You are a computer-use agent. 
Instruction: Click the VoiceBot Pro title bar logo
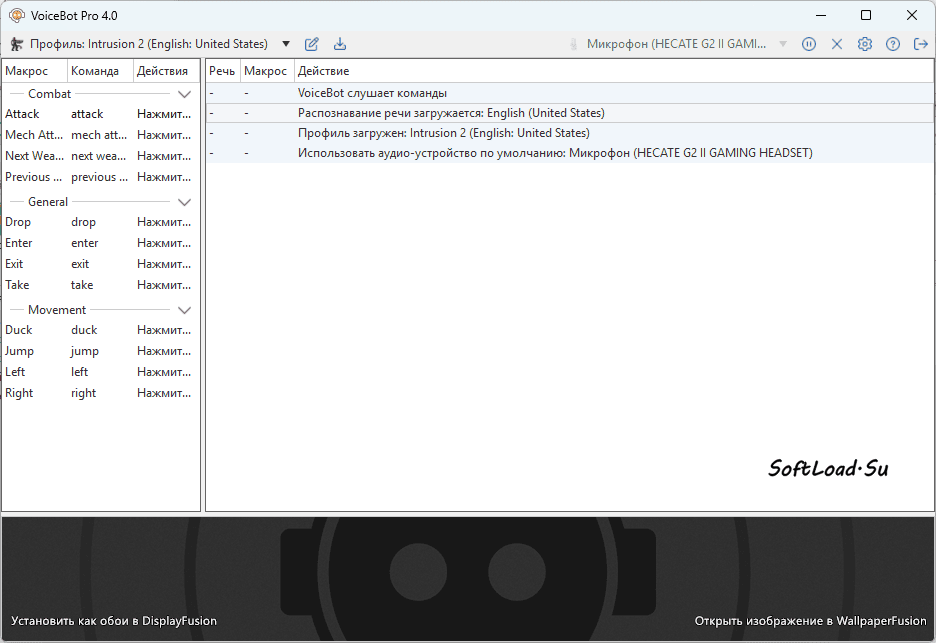(17, 16)
